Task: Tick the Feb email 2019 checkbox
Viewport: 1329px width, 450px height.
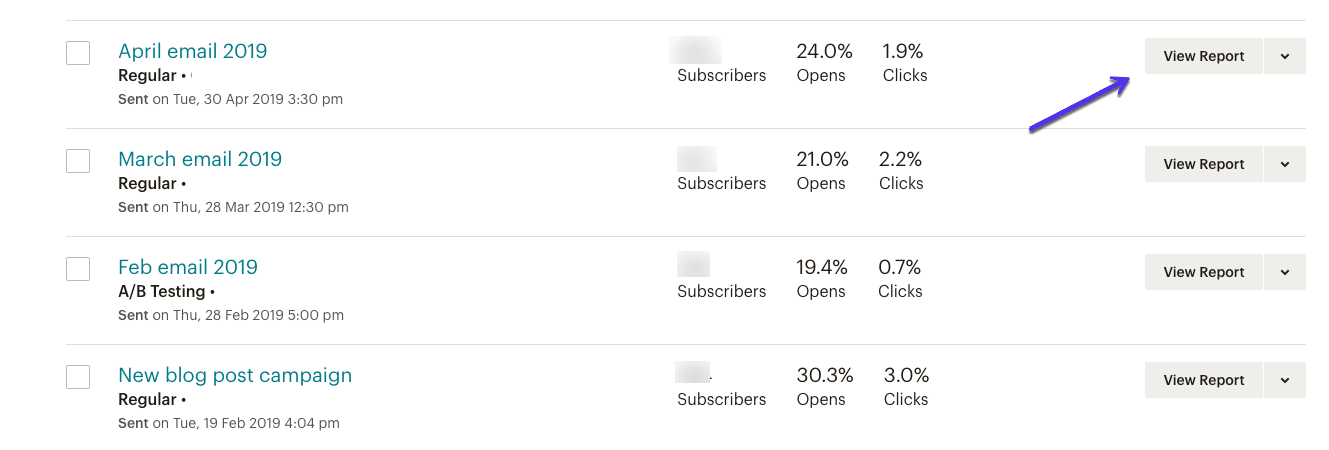Action: coord(78,269)
